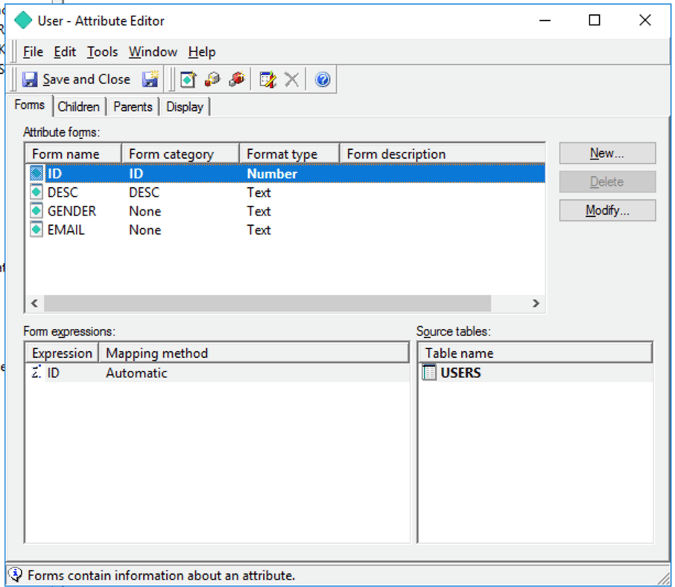The height and width of the screenshot is (587, 675).
Task: Open the Tools menu
Action: [x=102, y=52]
